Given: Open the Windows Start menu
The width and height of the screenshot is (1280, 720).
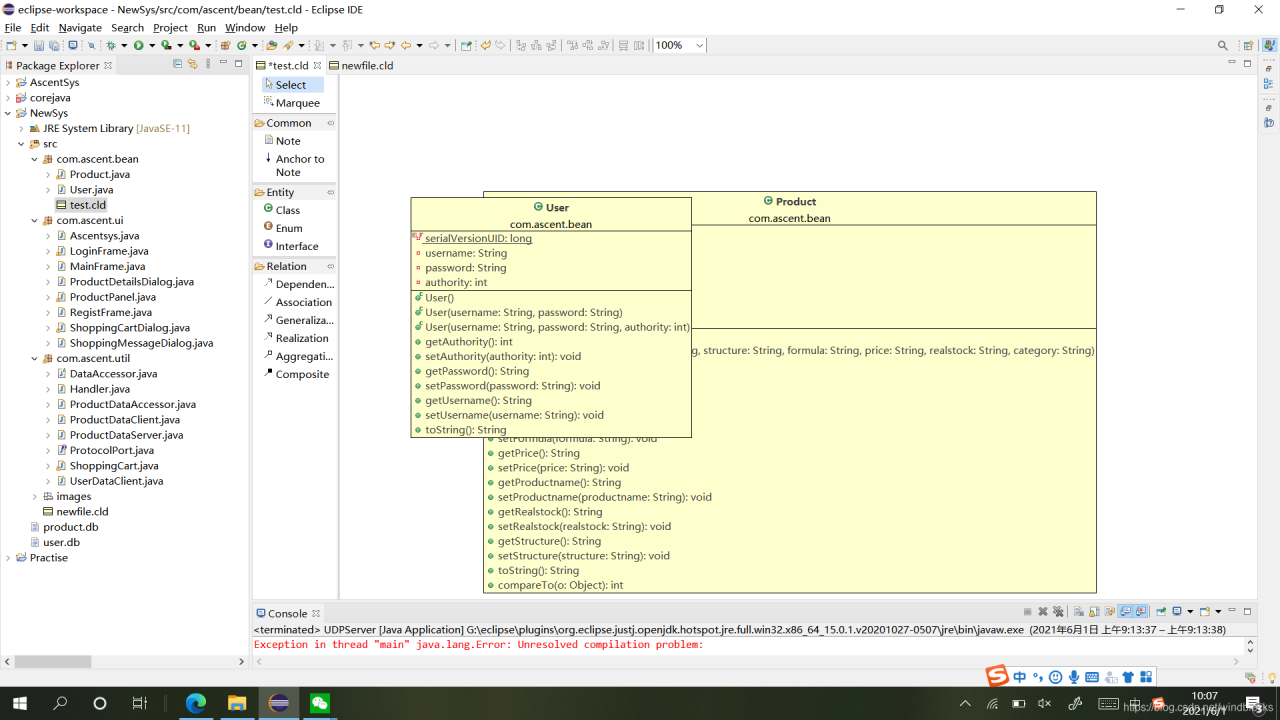Looking at the screenshot, I should pyautogui.click(x=19, y=703).
